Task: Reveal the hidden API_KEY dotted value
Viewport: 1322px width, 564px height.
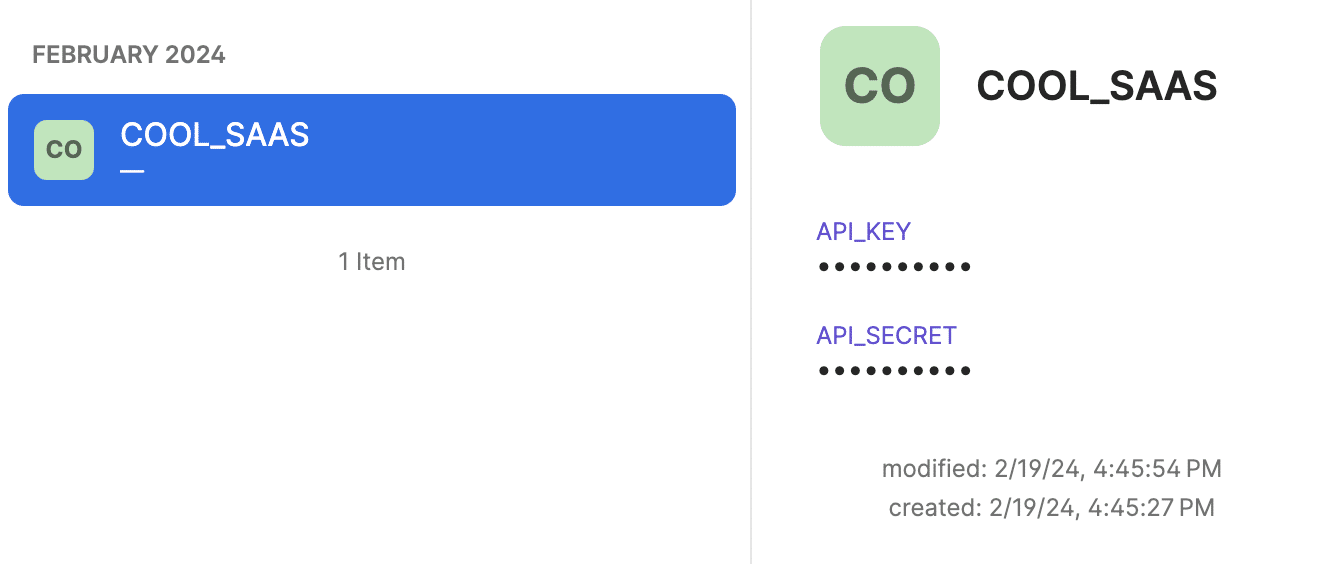Action: 894,267
